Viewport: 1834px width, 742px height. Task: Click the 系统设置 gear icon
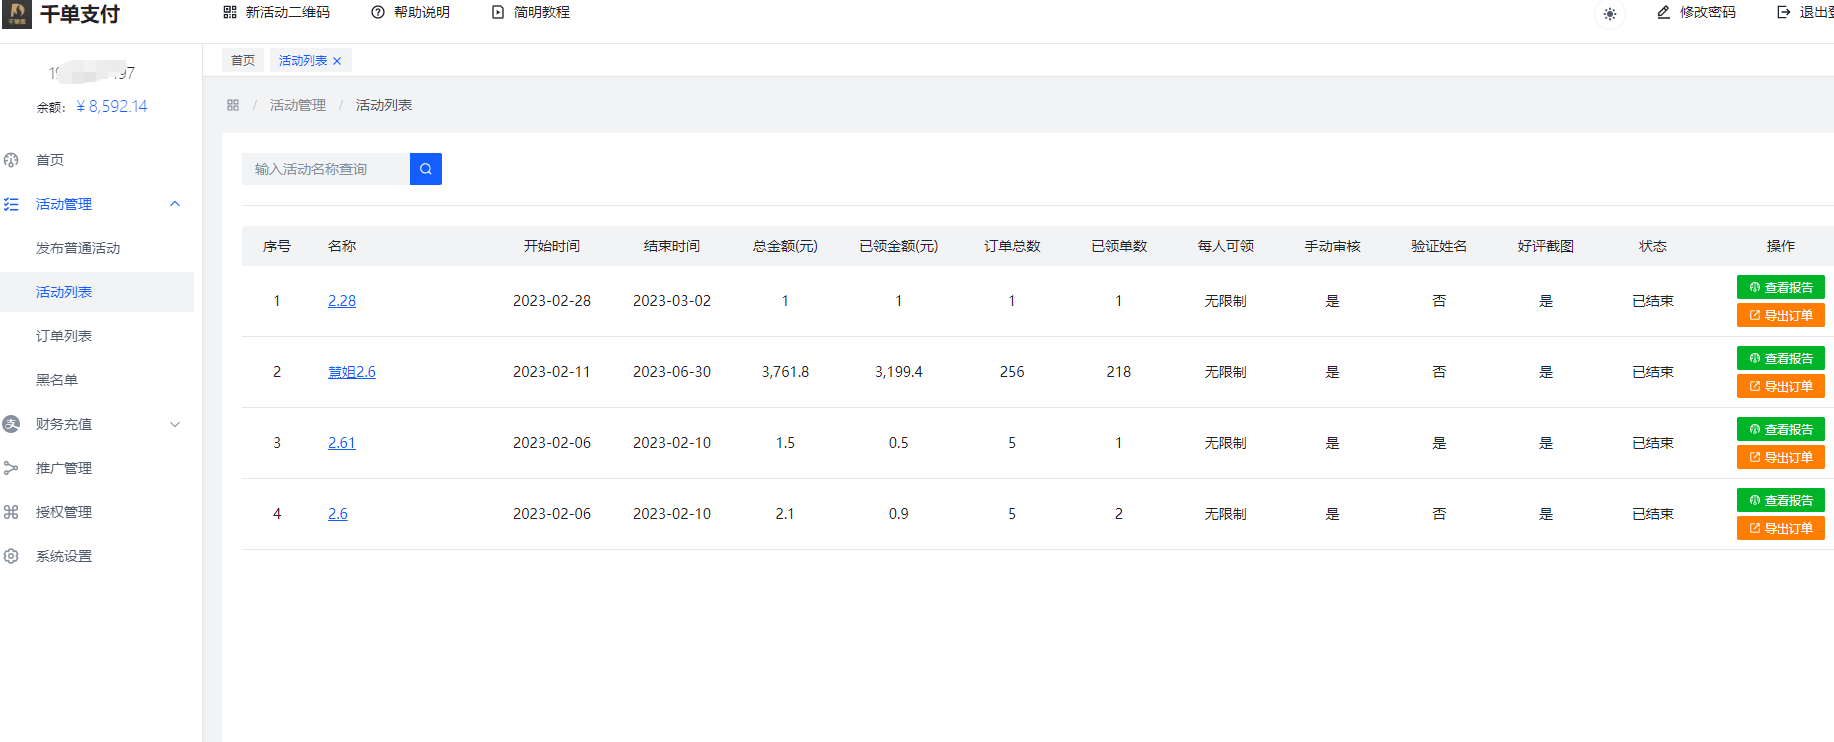[11, 556]
